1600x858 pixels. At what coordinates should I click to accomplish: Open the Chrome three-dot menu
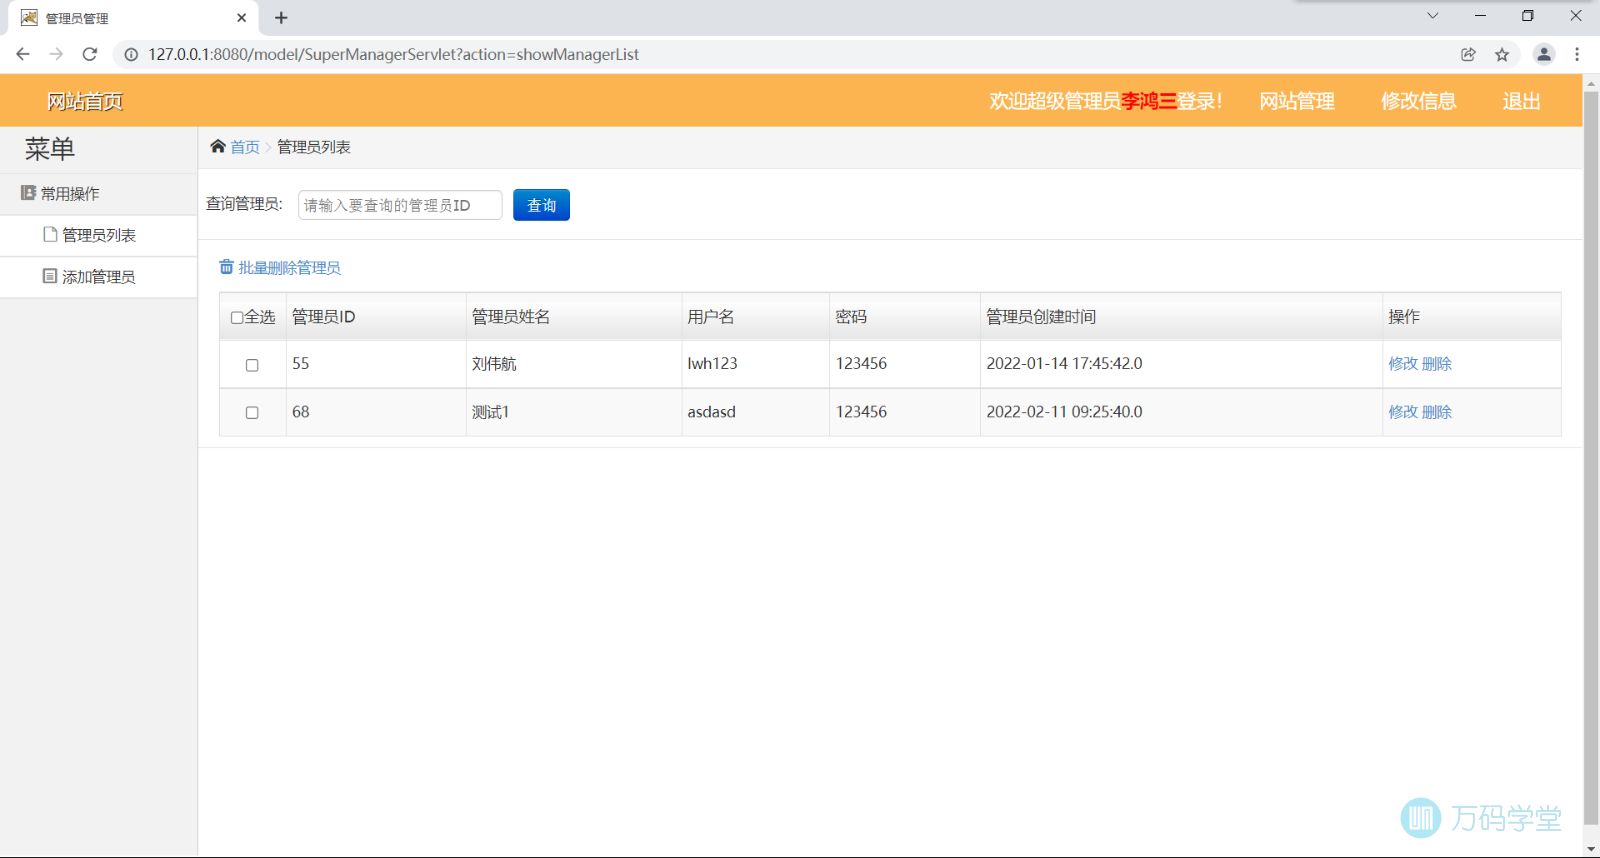tap(1577, 55)
